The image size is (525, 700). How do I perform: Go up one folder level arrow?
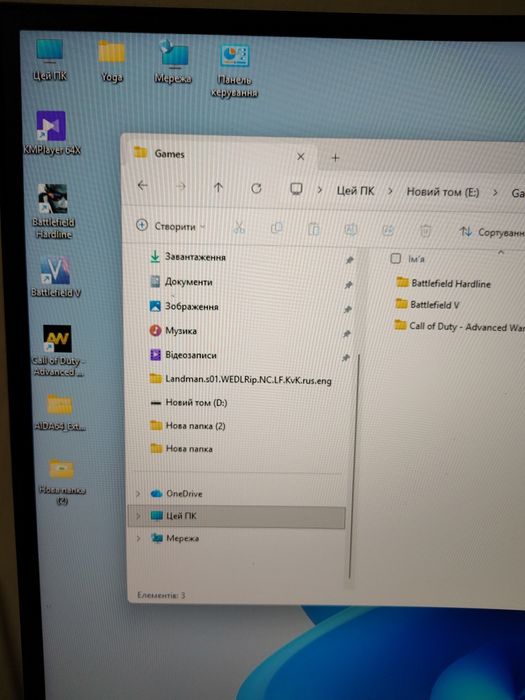[218, 188]
